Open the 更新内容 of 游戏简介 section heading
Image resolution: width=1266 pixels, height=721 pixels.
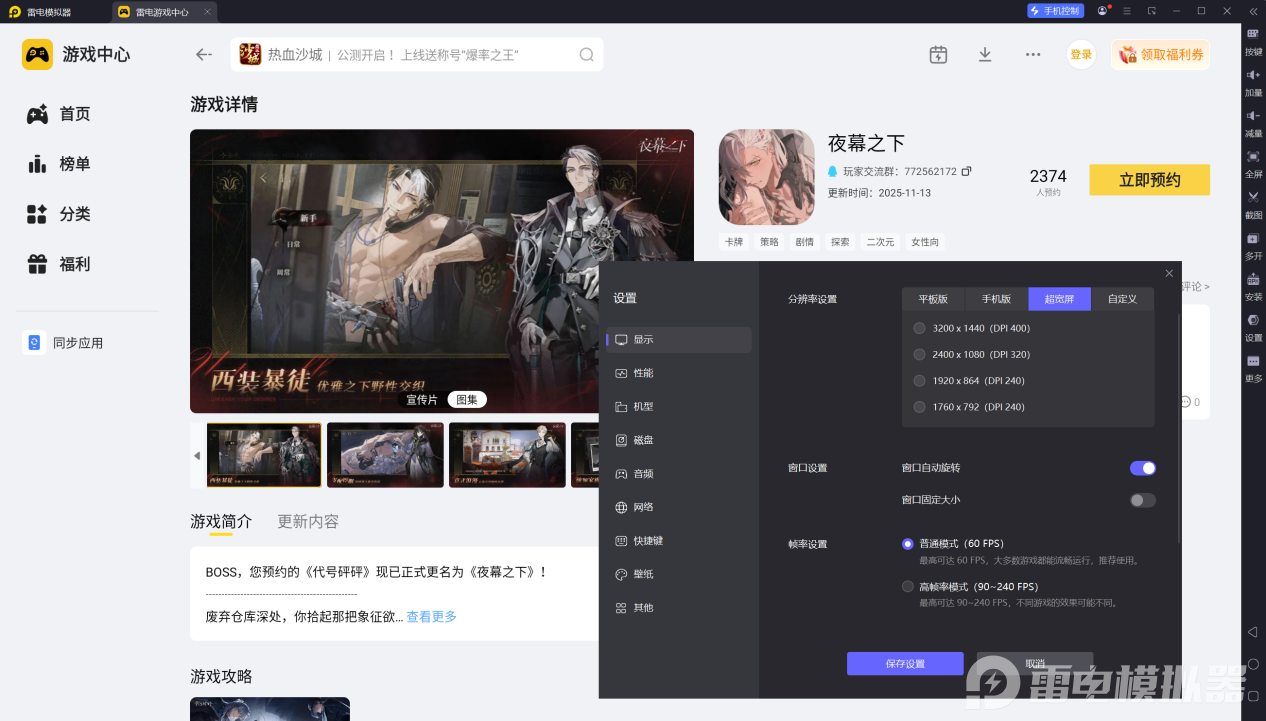pos(307,521)
